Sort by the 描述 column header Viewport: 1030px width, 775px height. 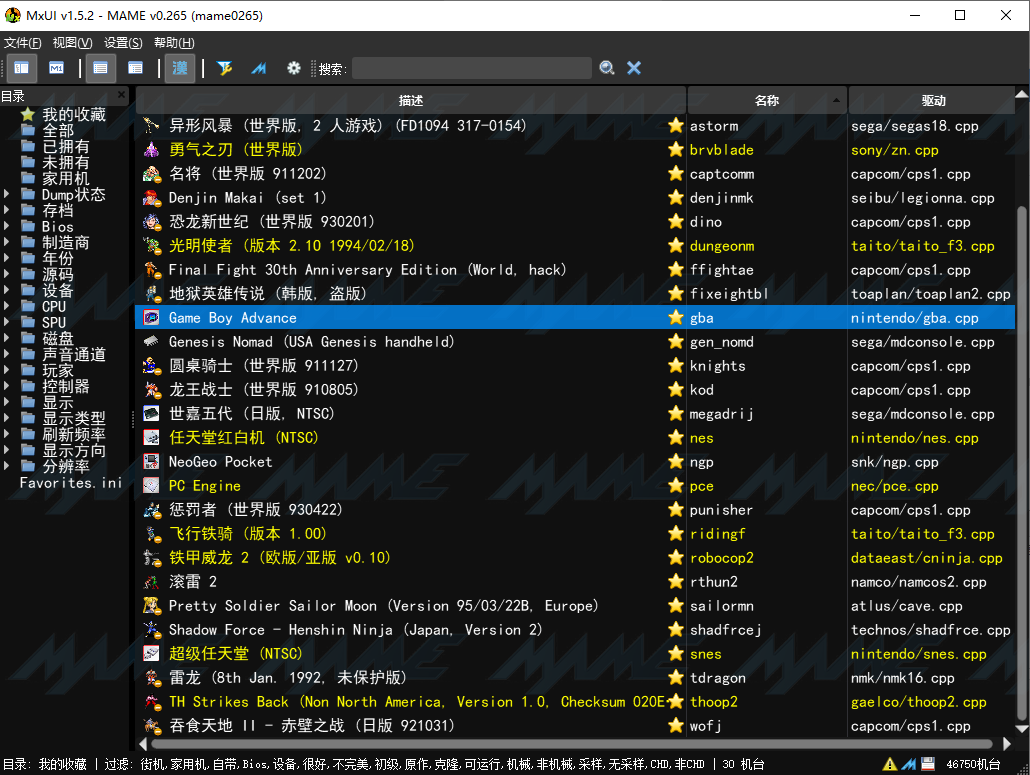pos(411,100)
